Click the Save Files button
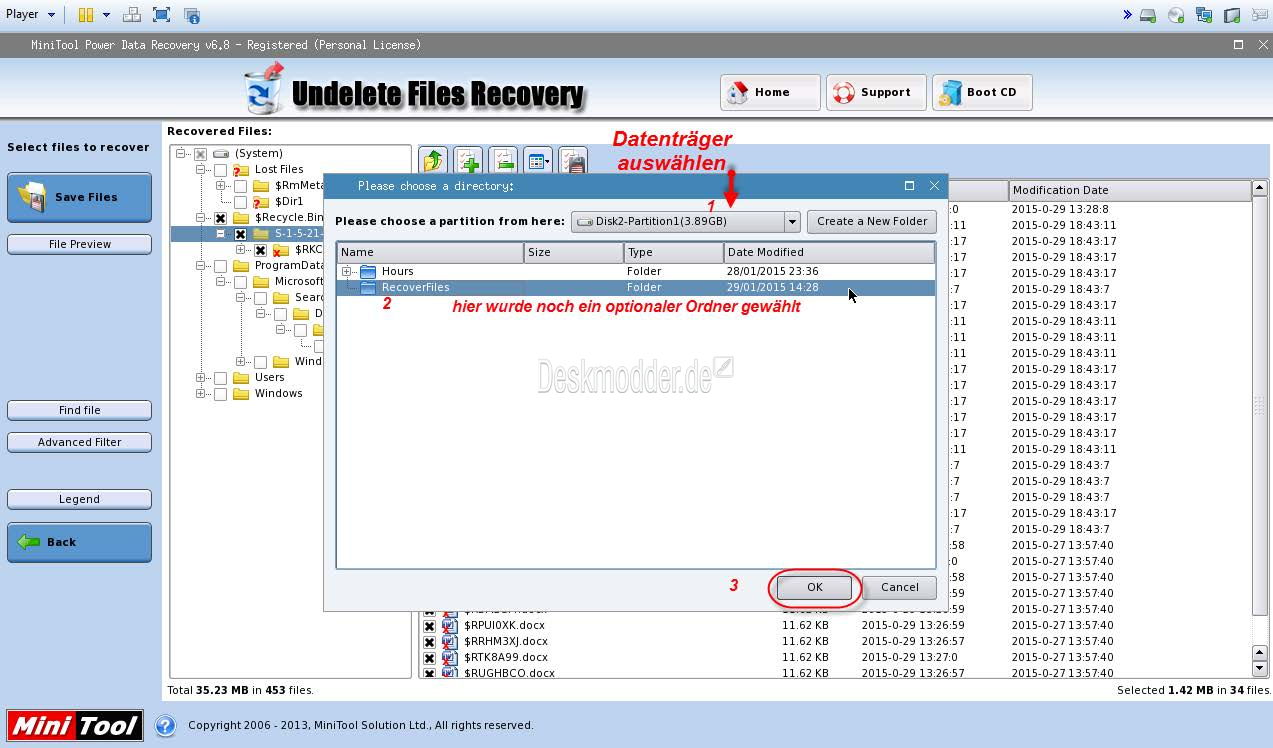This screenshot has height=748, width=1273. tap(80, 197)
